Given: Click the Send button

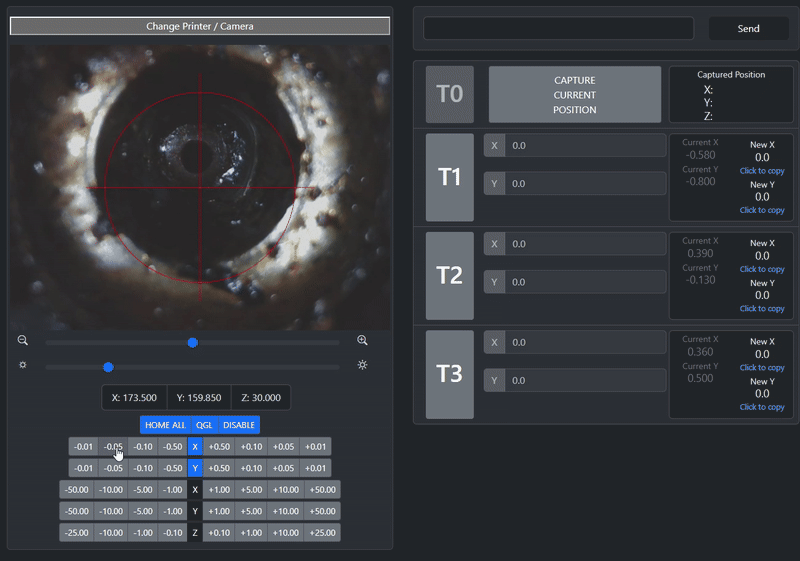Looking at the screenshot, I should tap(748, 29).
